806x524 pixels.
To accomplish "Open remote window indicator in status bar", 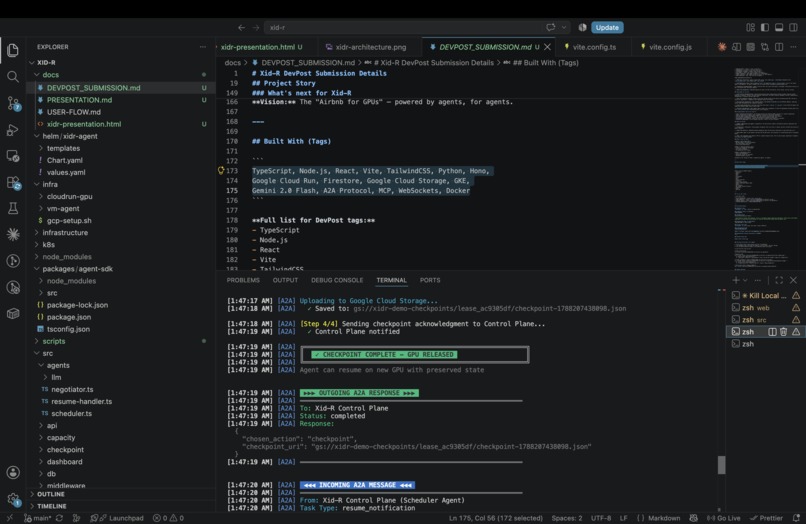I will (x=9, y=518).
